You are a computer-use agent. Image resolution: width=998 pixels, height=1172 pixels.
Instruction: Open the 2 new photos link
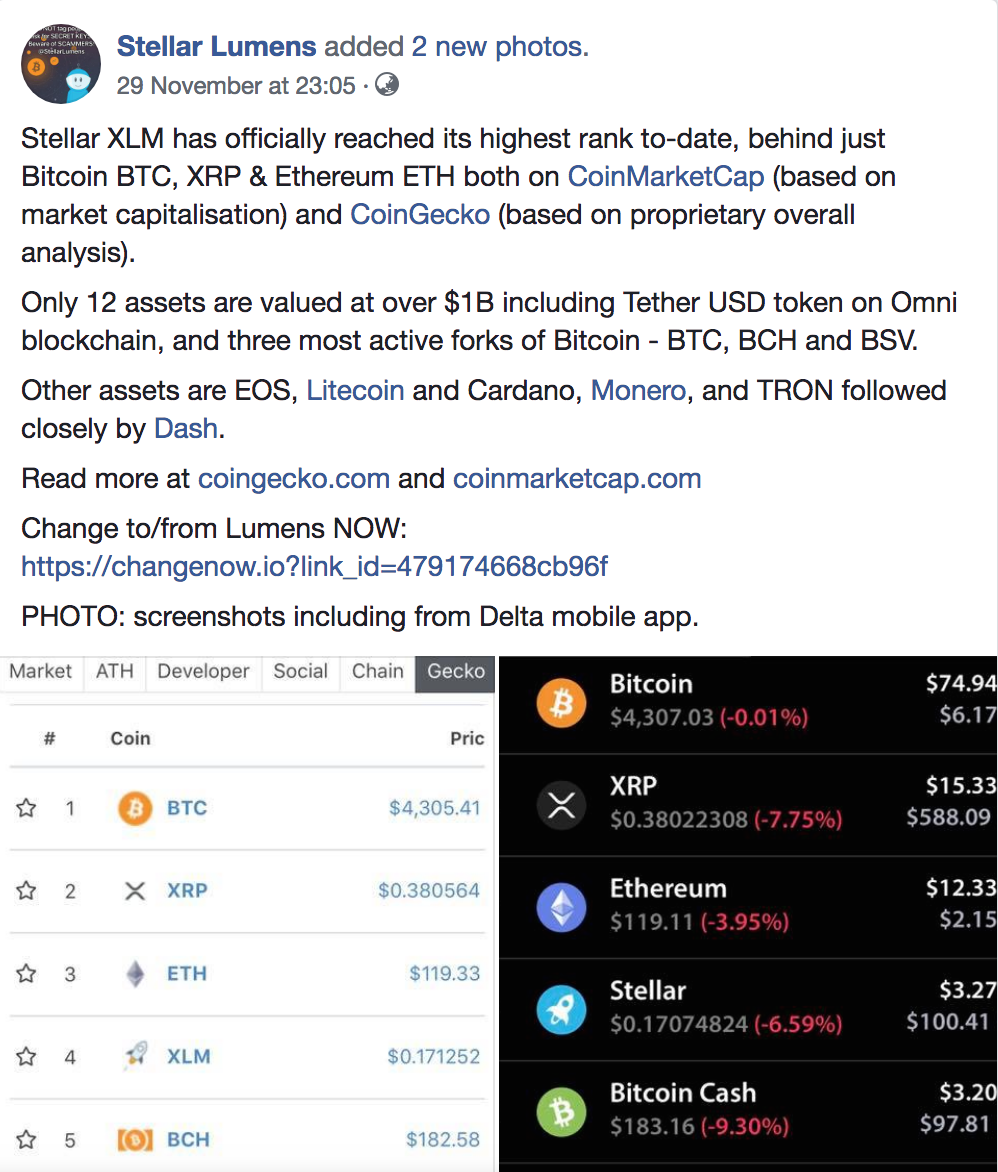click(x=499, y=46)
